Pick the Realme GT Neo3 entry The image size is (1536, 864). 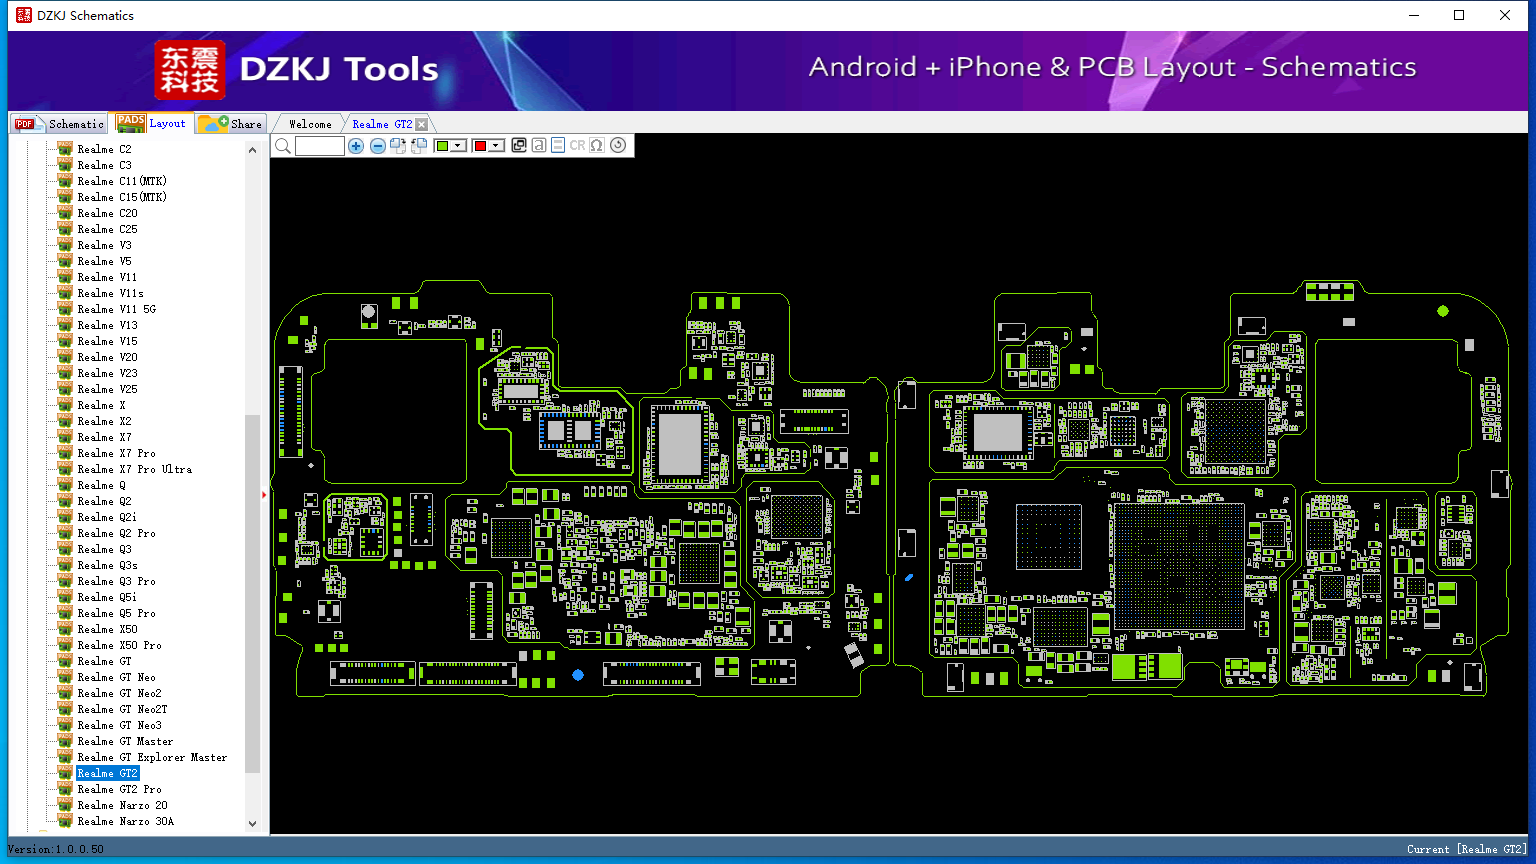pyautogui.click(x=120, y=725)
